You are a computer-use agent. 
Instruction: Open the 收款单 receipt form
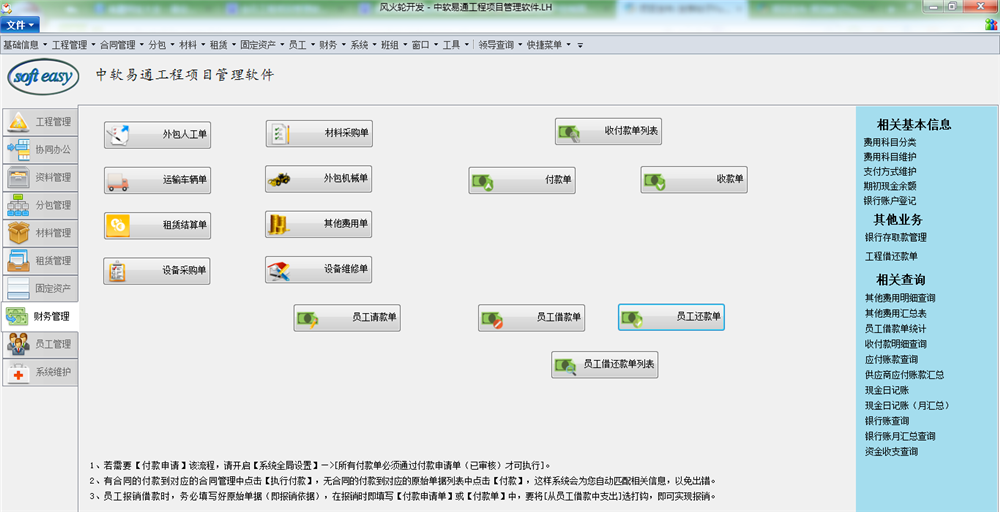tap(694, 180)
